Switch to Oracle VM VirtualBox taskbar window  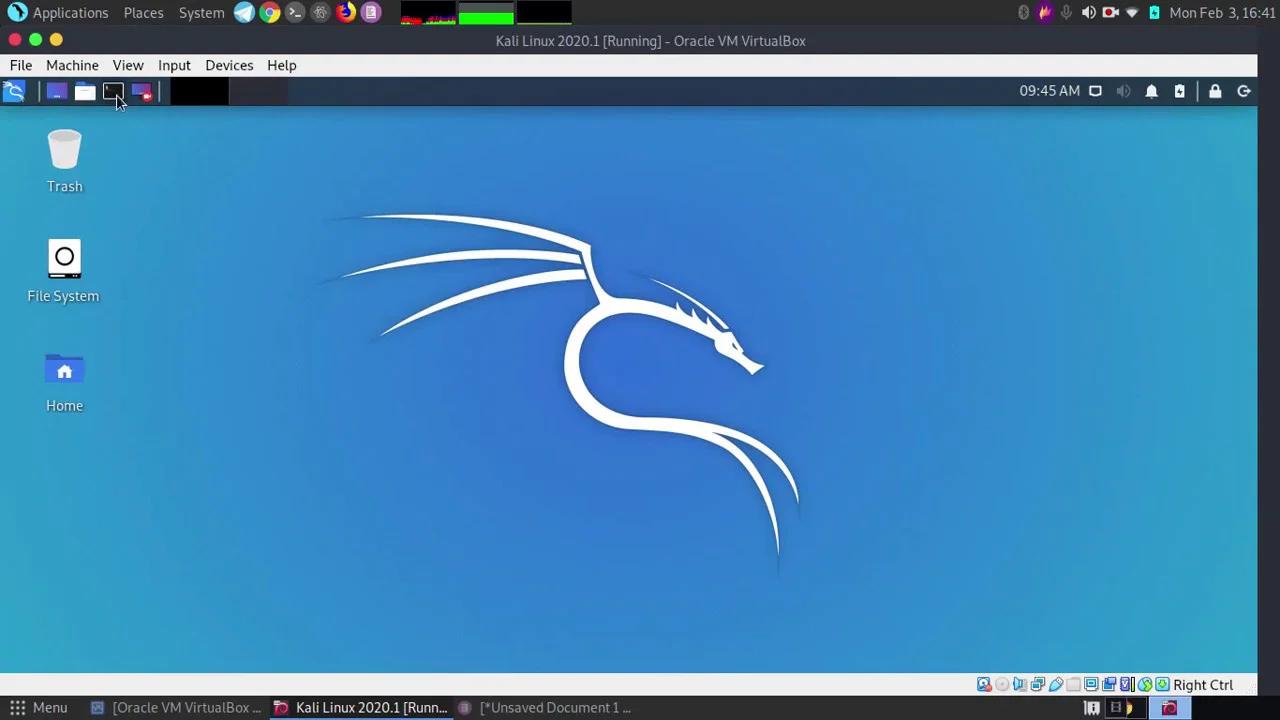[x=176, y=708]
